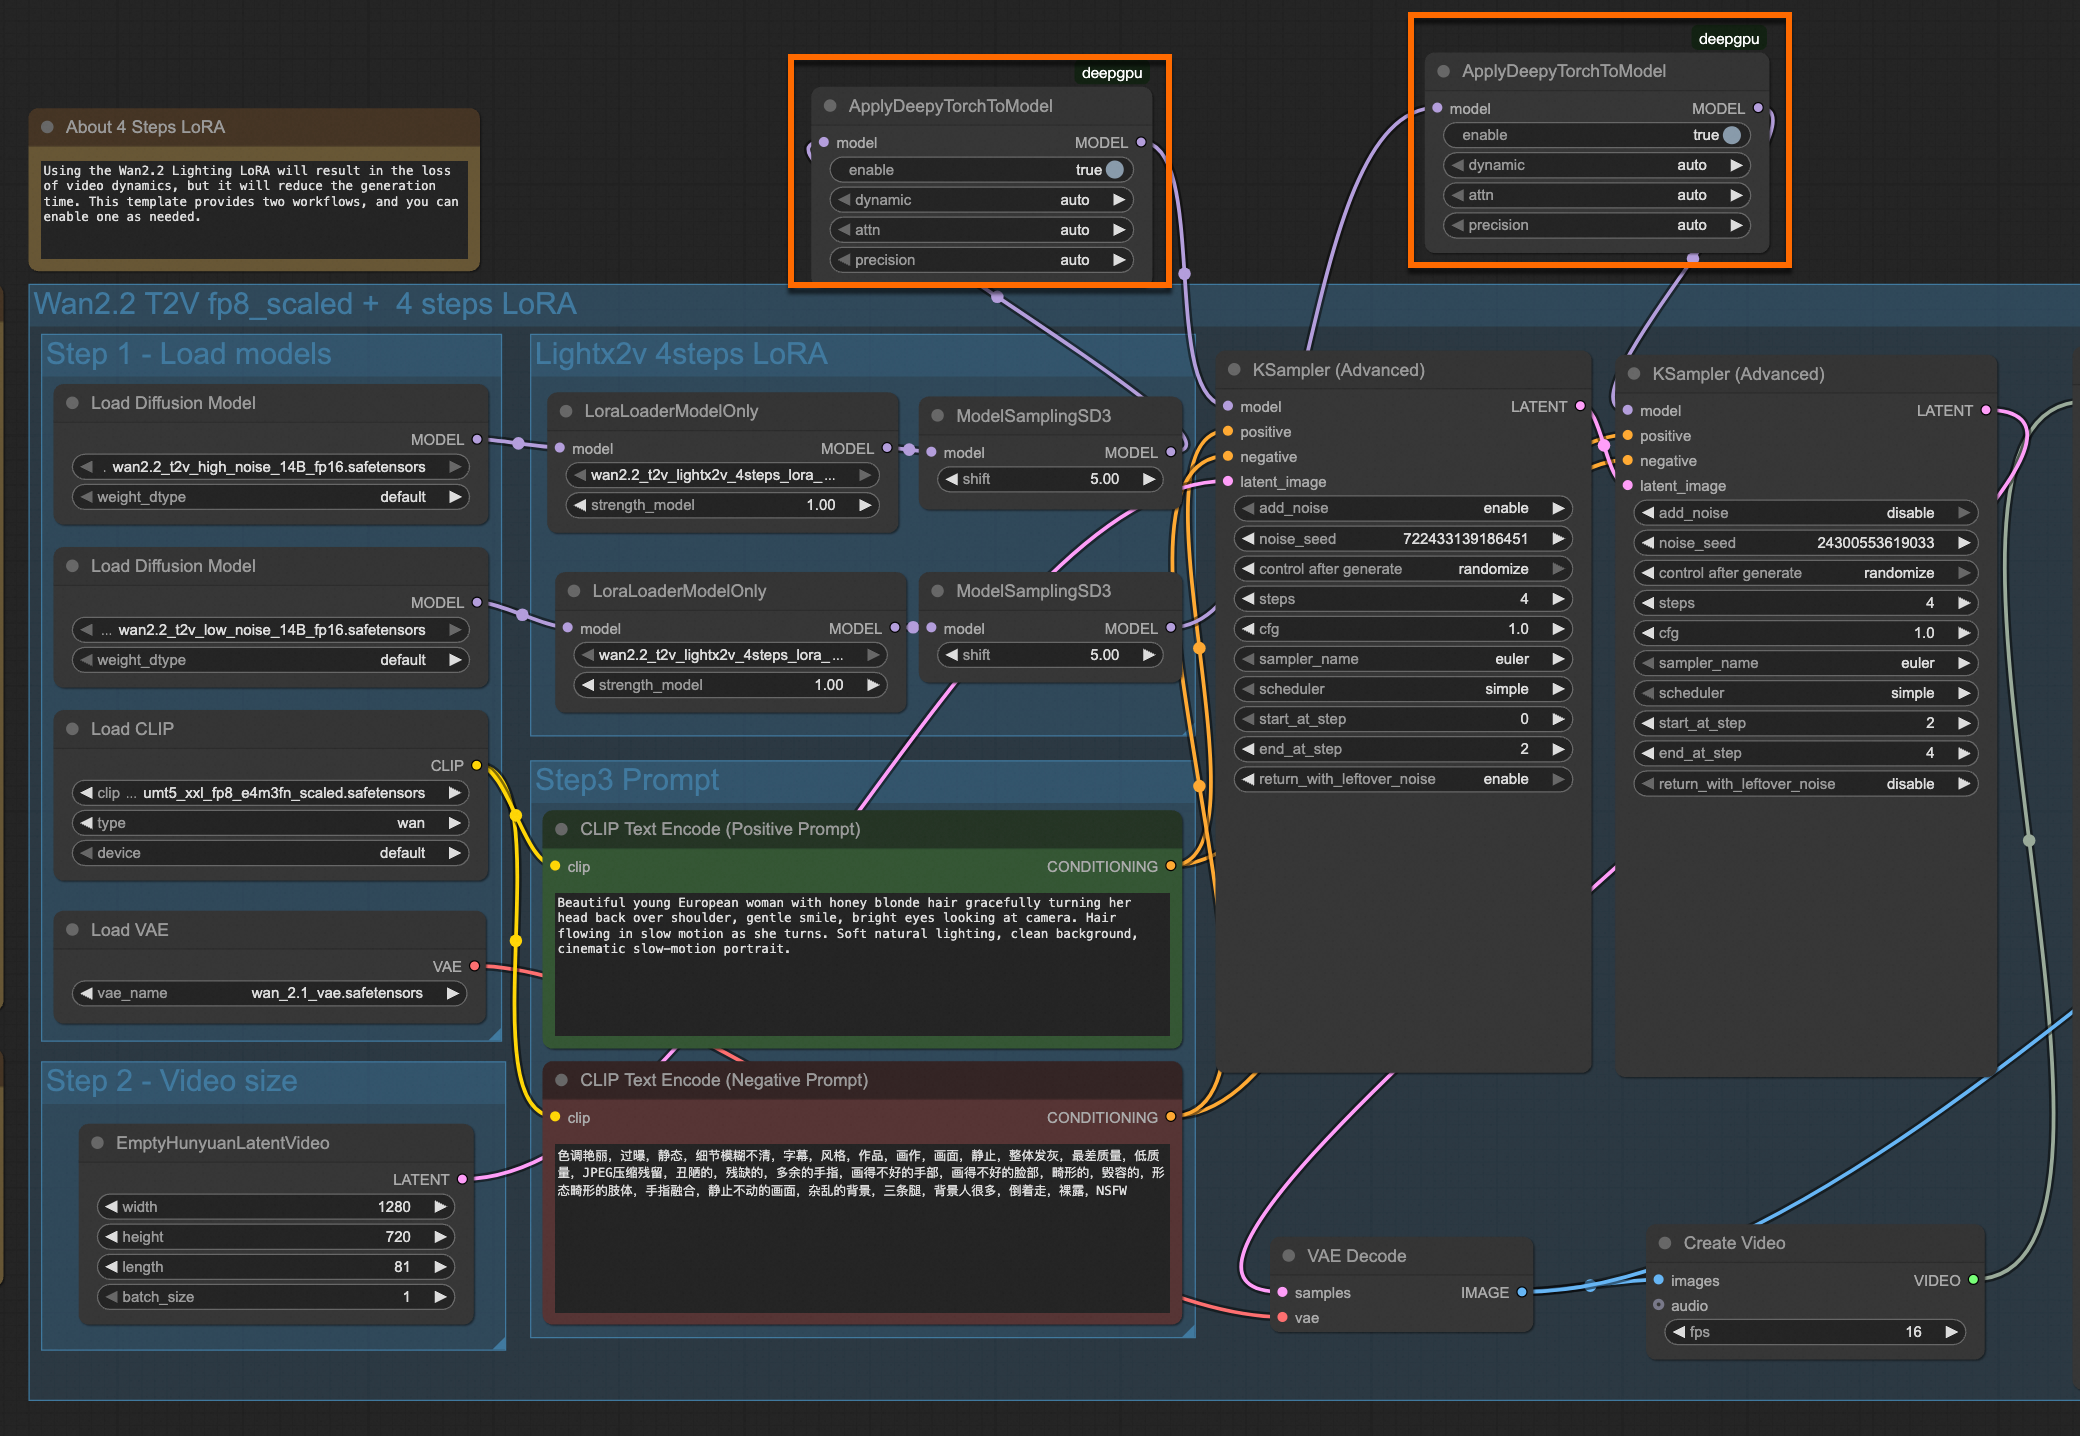The height and width of the screenshot is (1436, 2080).
Task: Click left arrow to decrease fps value
Action: click(x=1679, y=1332)
